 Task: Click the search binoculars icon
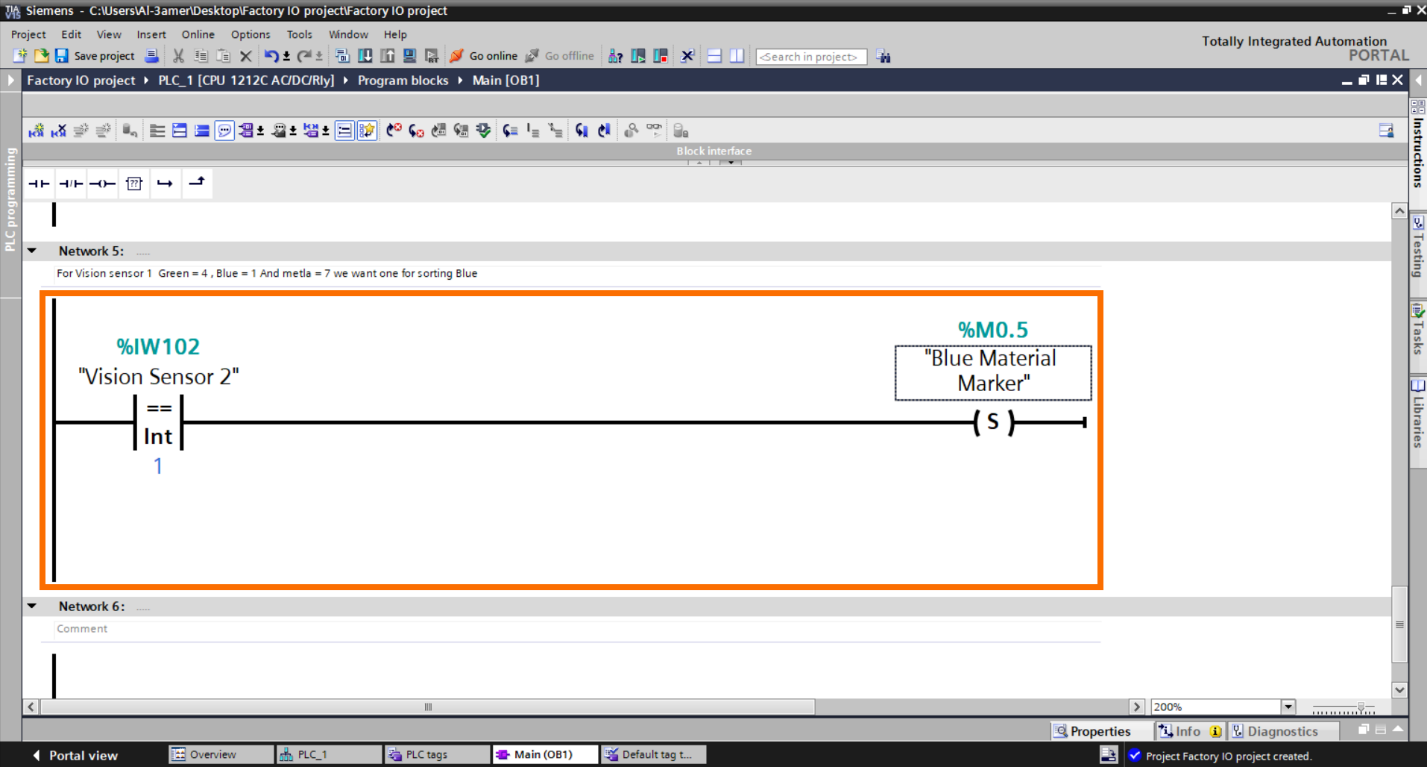coord(883,56)
